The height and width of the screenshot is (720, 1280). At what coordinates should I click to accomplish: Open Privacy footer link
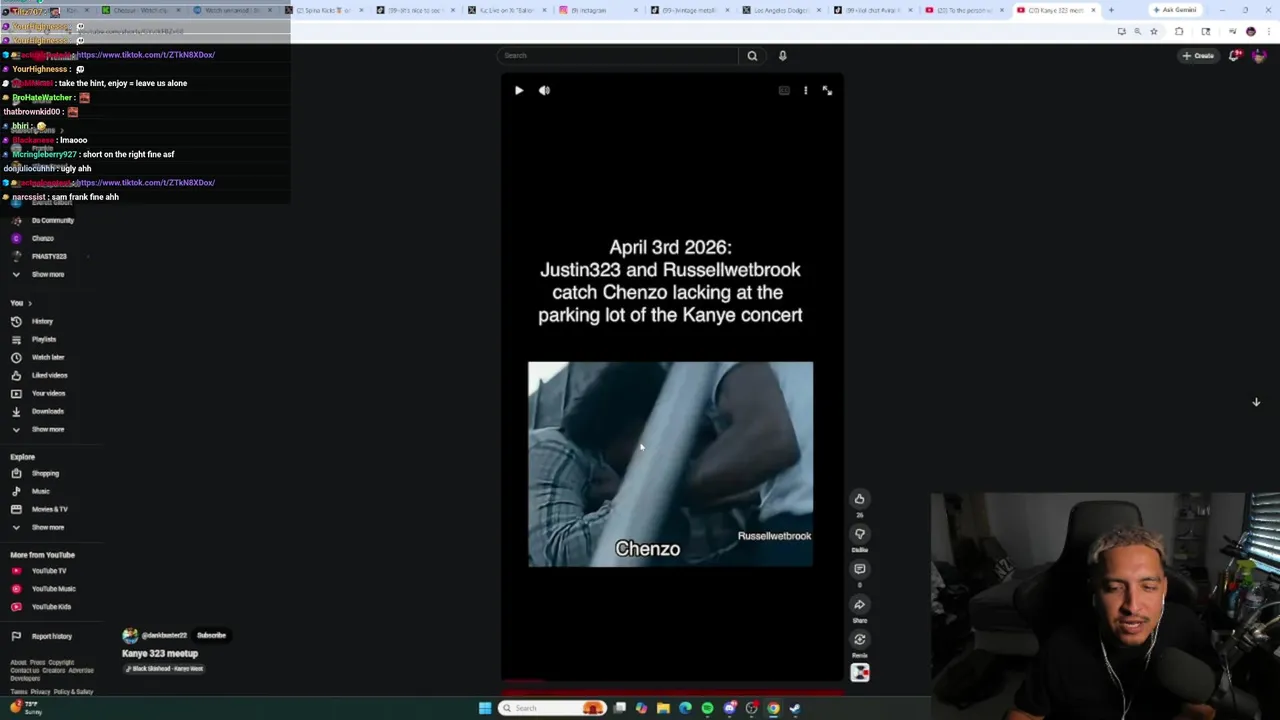point(40,692)
